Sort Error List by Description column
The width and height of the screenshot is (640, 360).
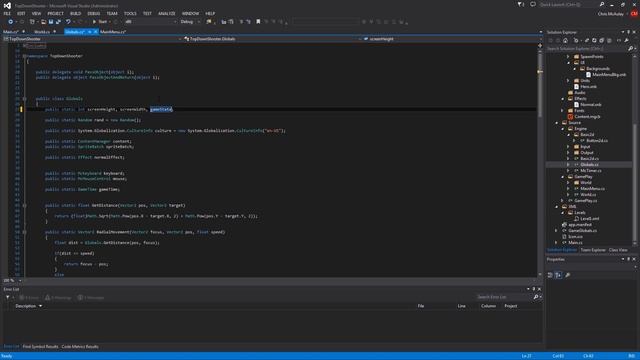(26, 306)
